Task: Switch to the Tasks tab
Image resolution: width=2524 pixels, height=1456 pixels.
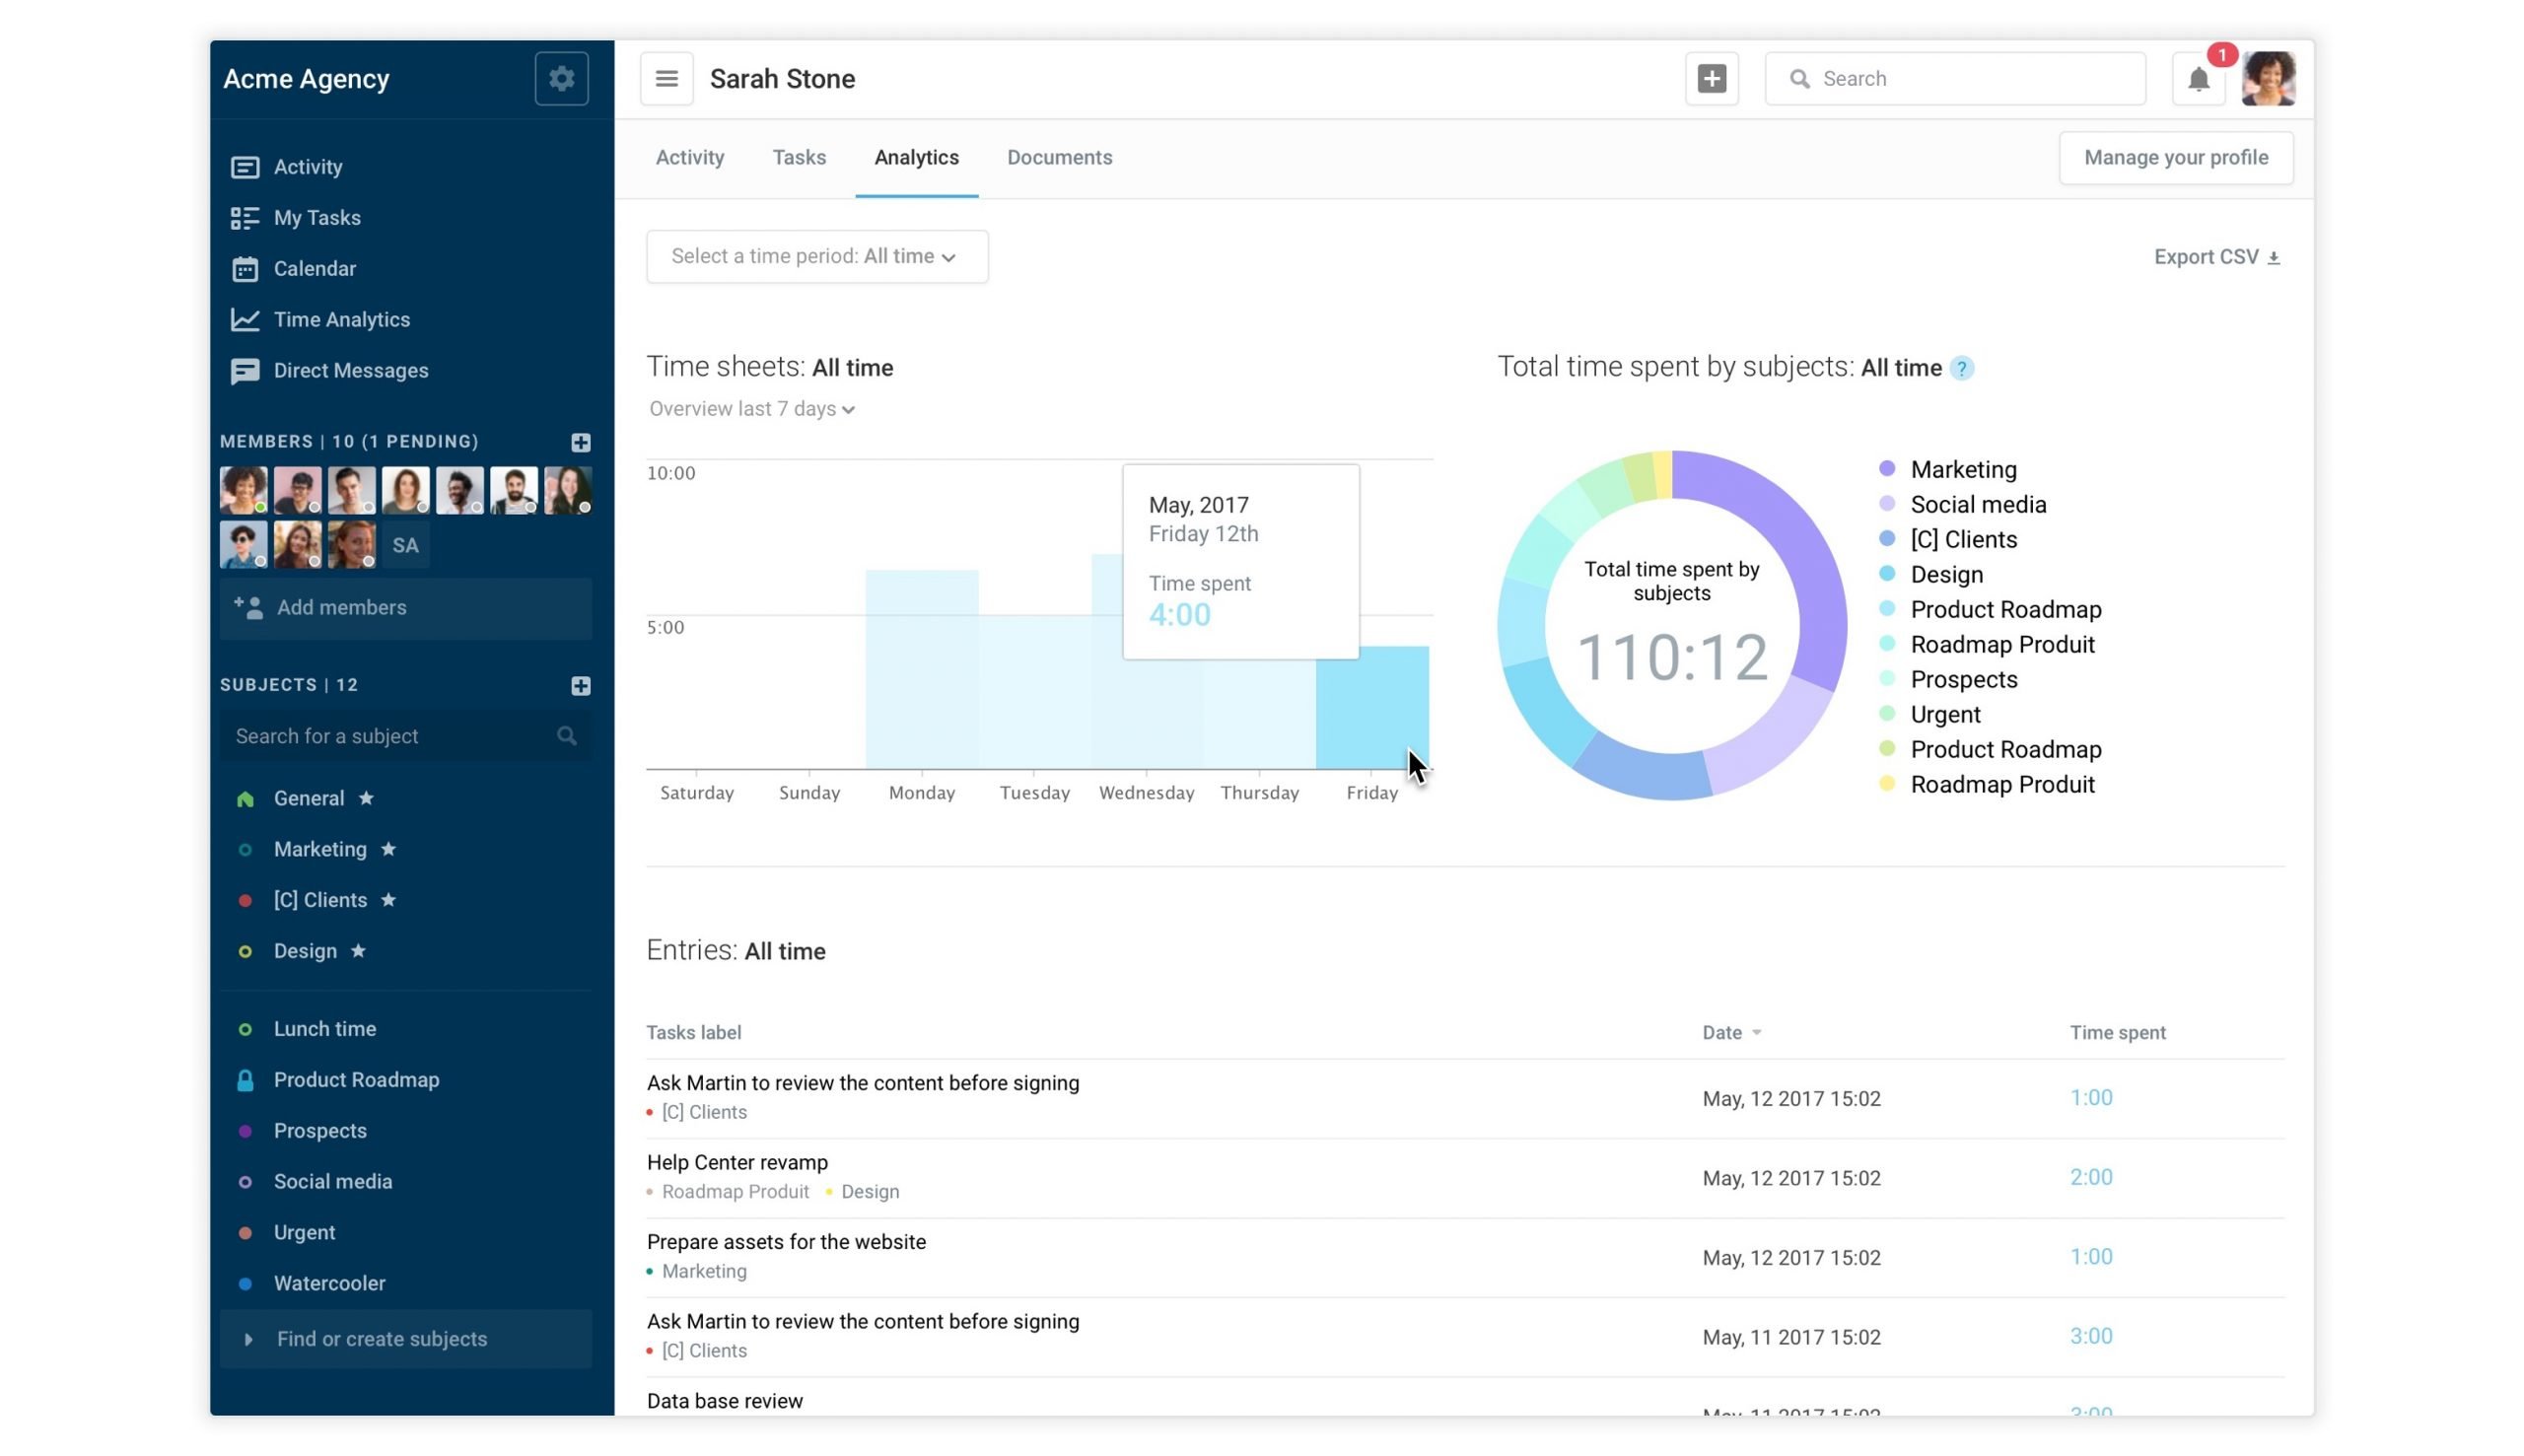Action: pyautogui.click(x=799, y=158)
